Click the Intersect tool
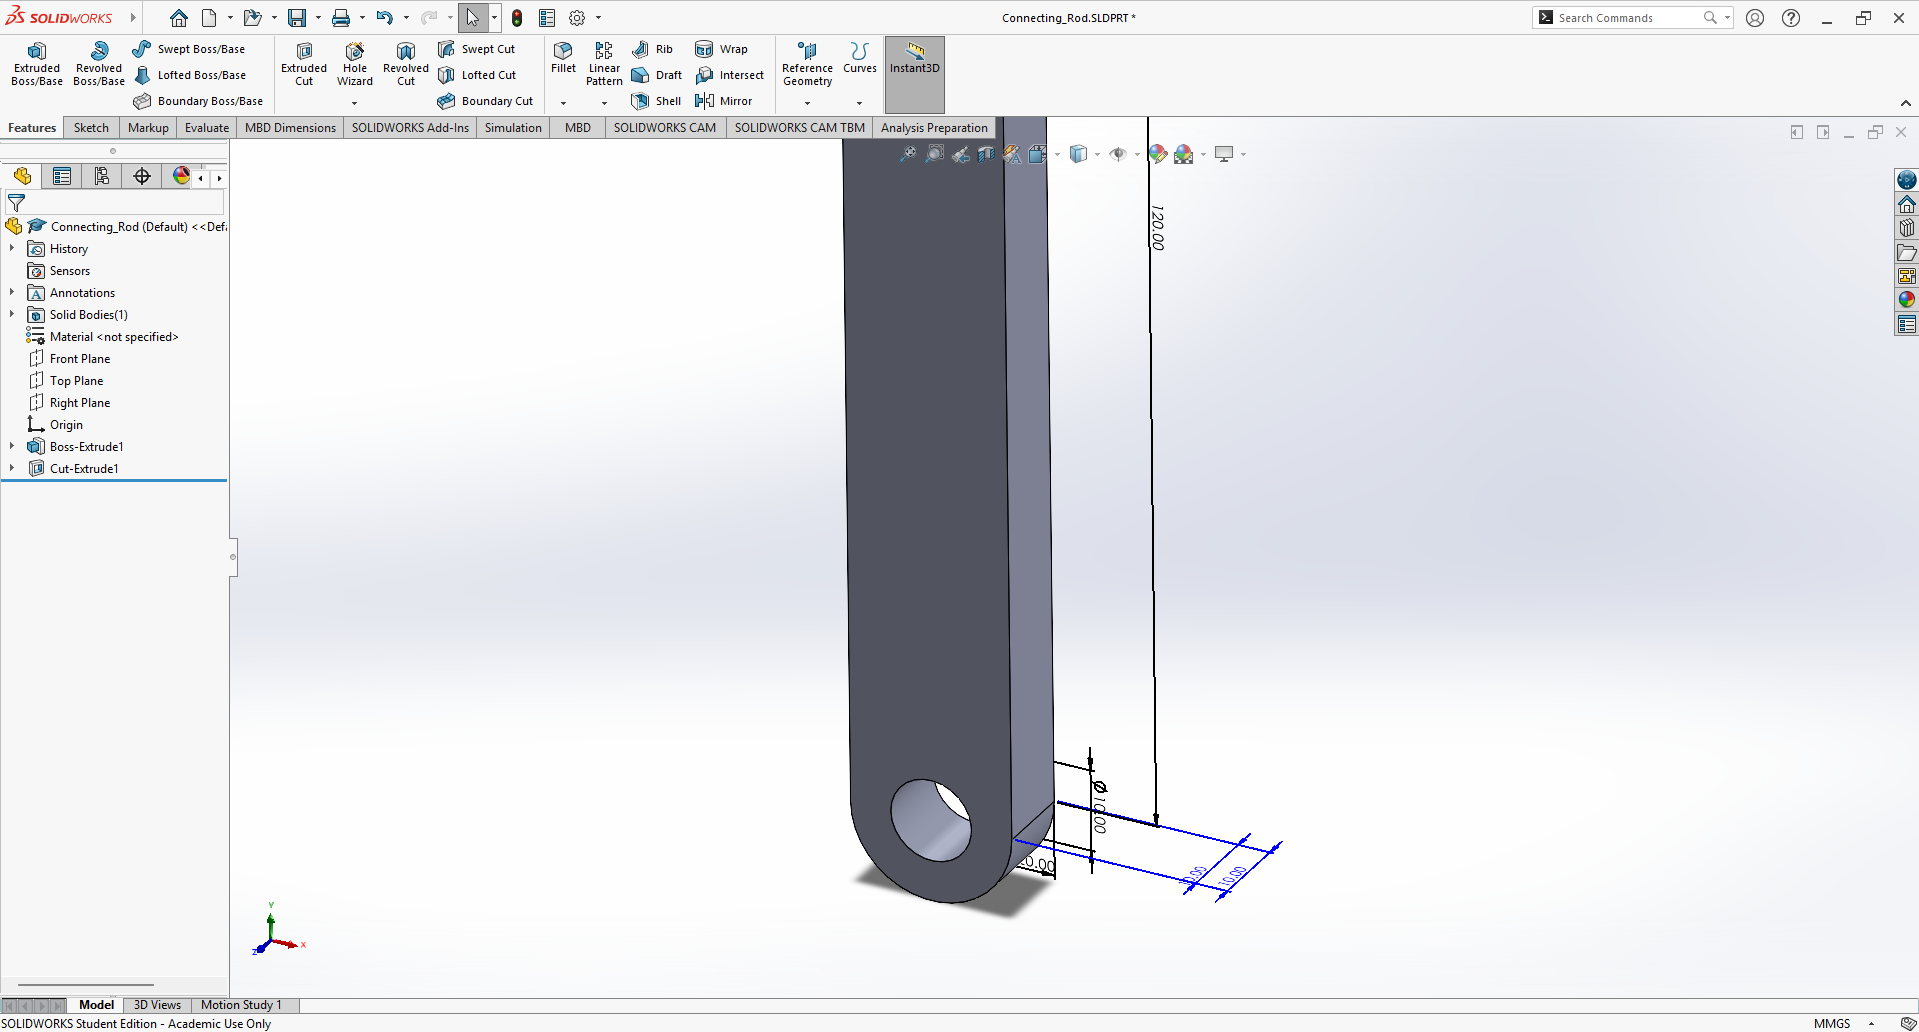 [730, 75]
